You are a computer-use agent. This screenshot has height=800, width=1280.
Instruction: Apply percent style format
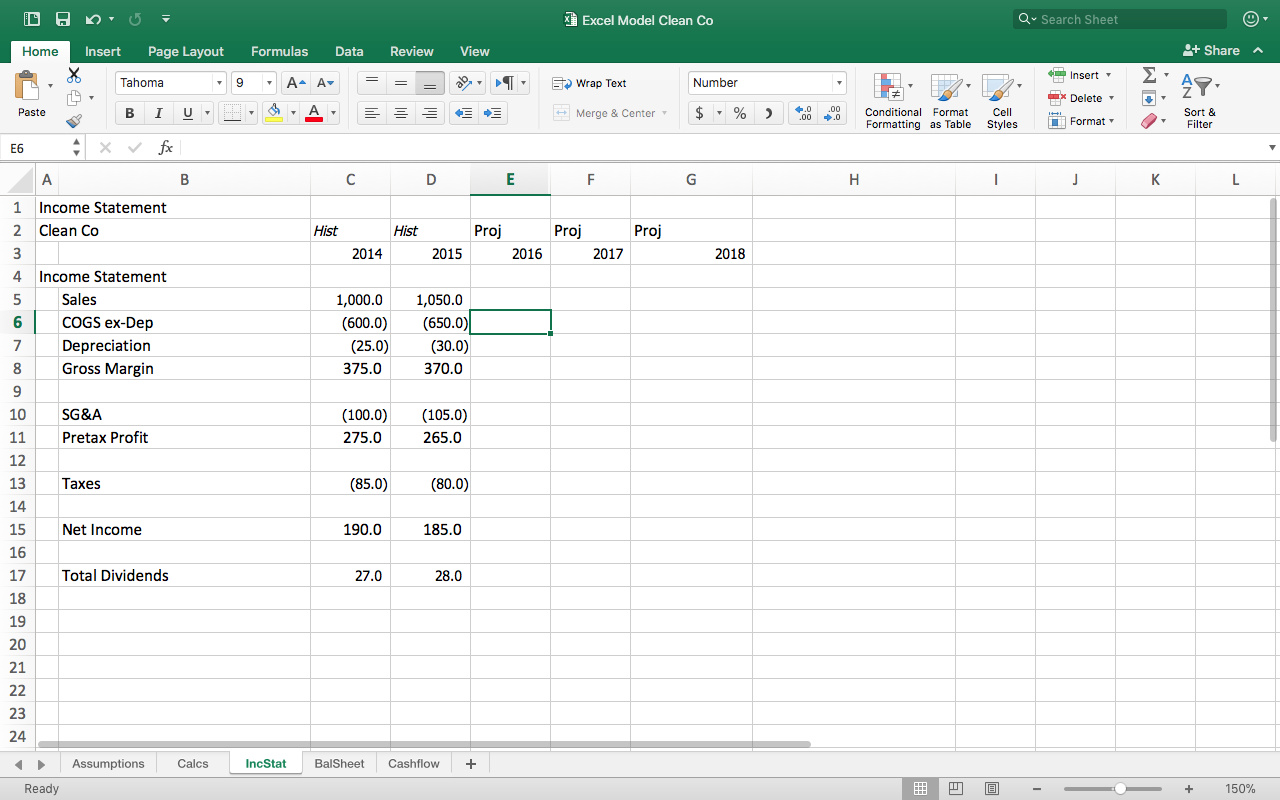point(740,113)
